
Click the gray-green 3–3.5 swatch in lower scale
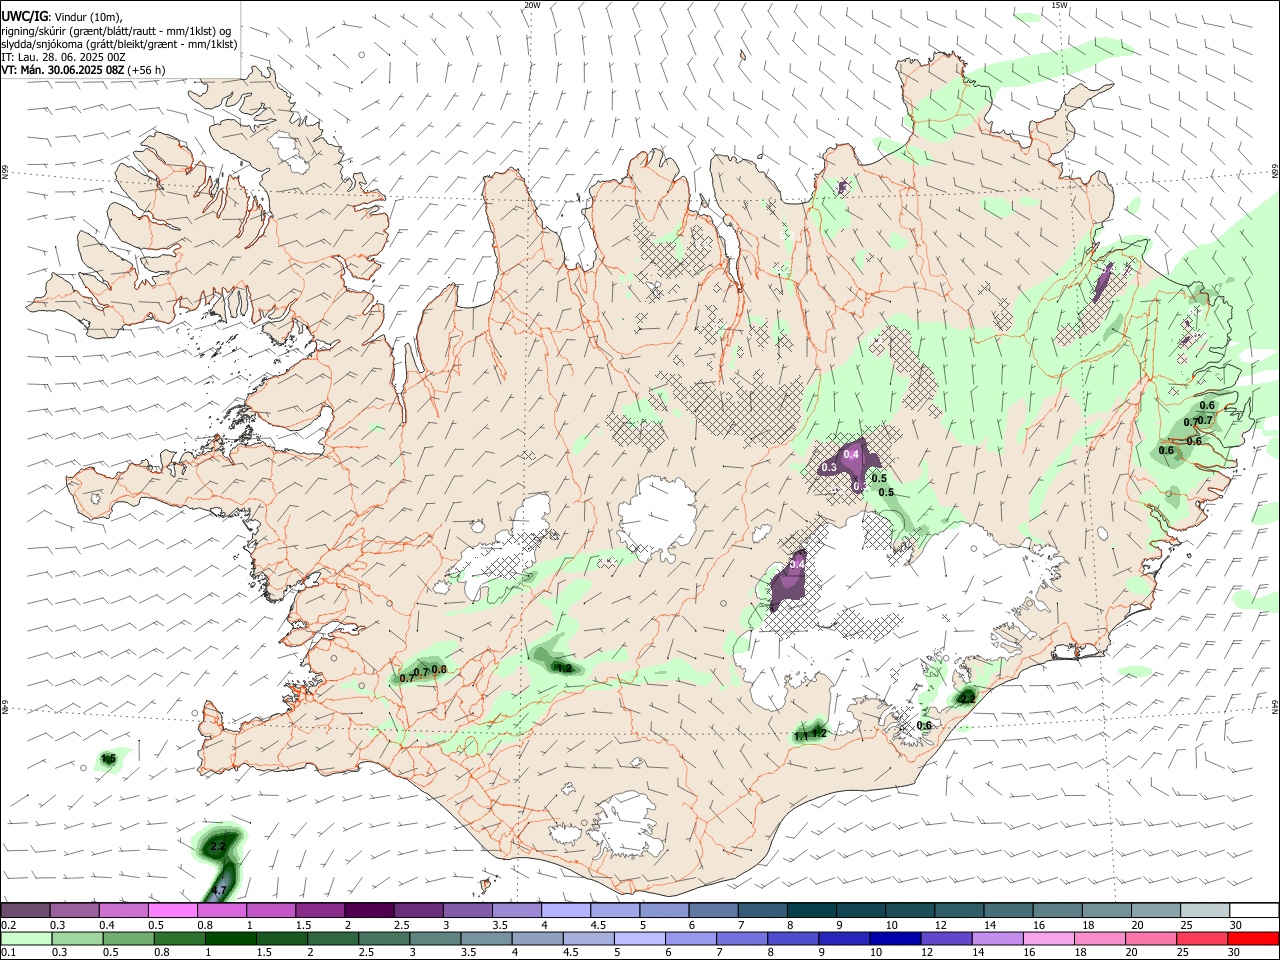pos(436,938)
